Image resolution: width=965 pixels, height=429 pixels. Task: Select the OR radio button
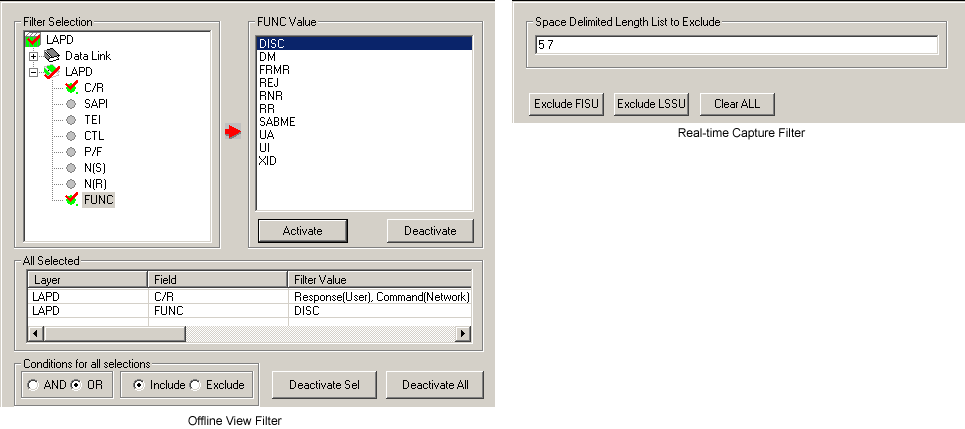tap(76, 385)
